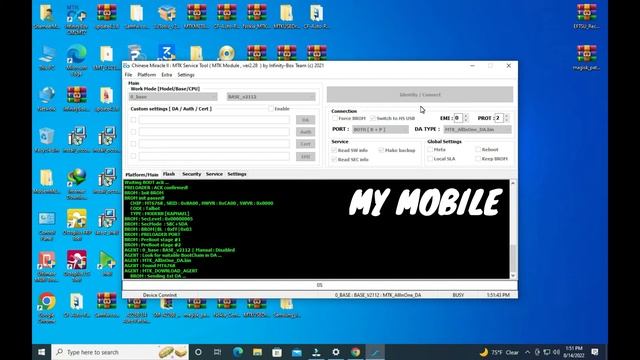The image size is (640, 360).
Task: Open the notification center icon
Action: [595, 352]
